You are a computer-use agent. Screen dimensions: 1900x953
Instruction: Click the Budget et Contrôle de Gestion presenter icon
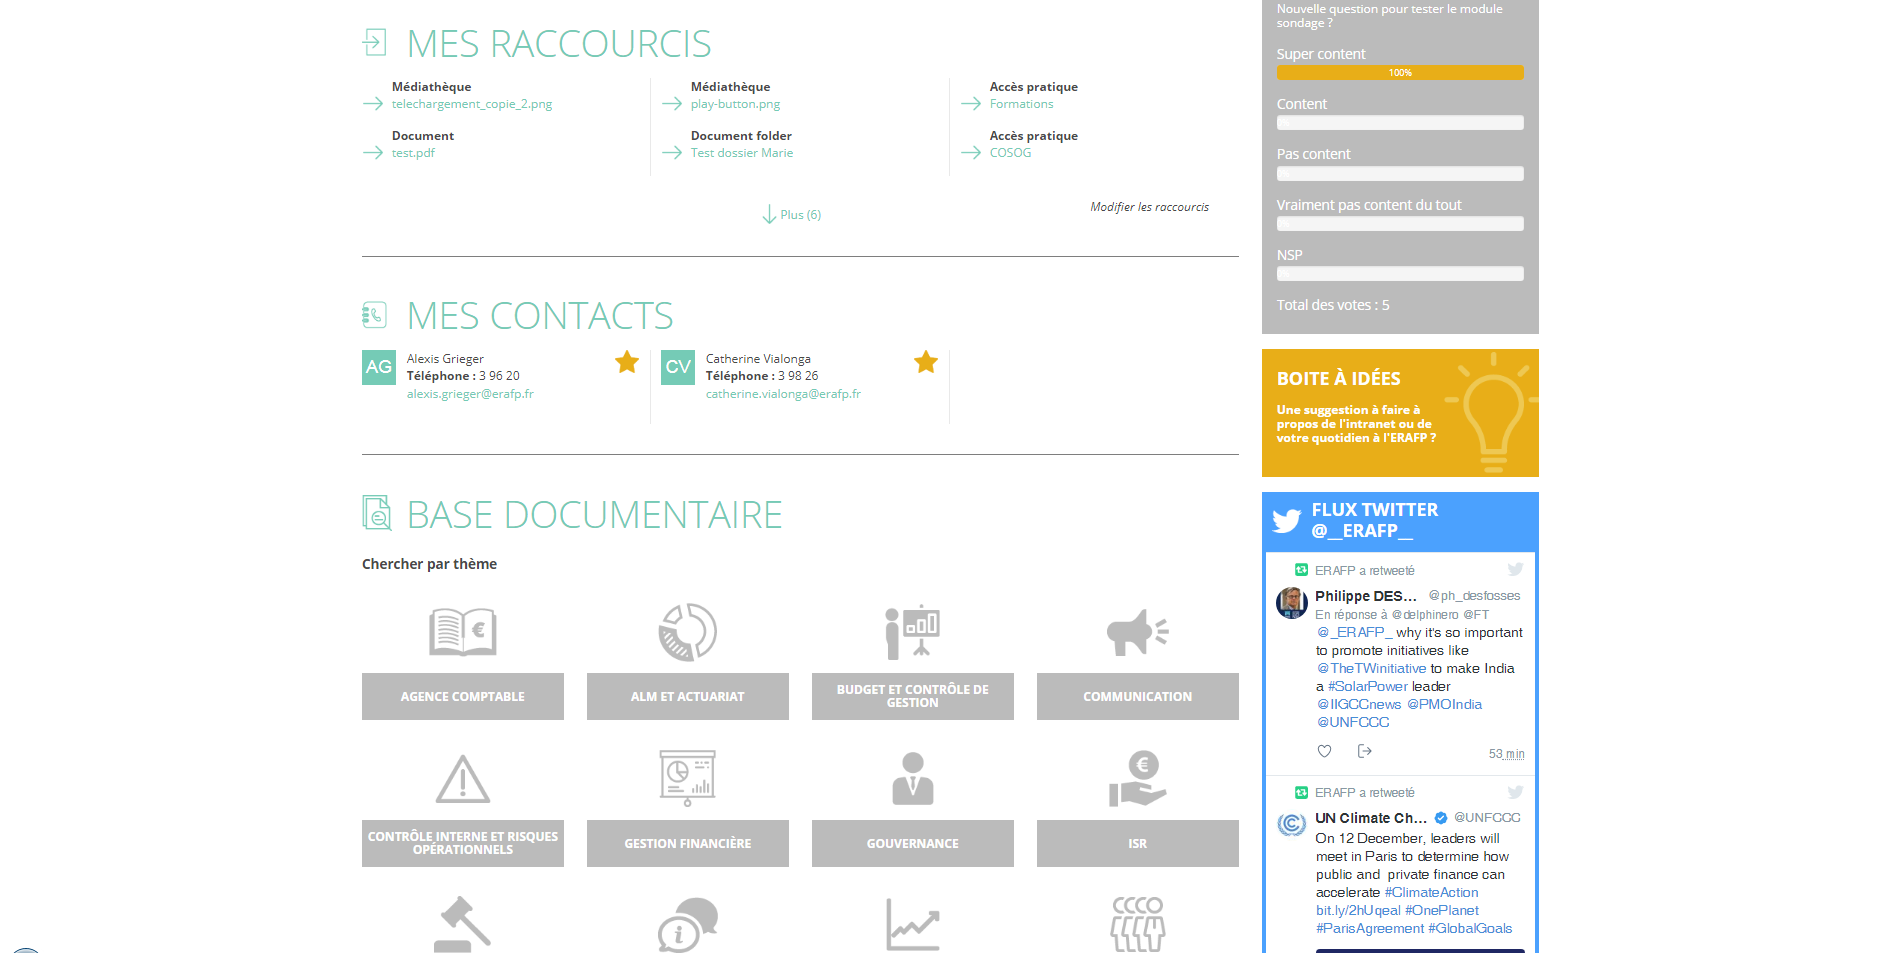click(x=912, y=632)
